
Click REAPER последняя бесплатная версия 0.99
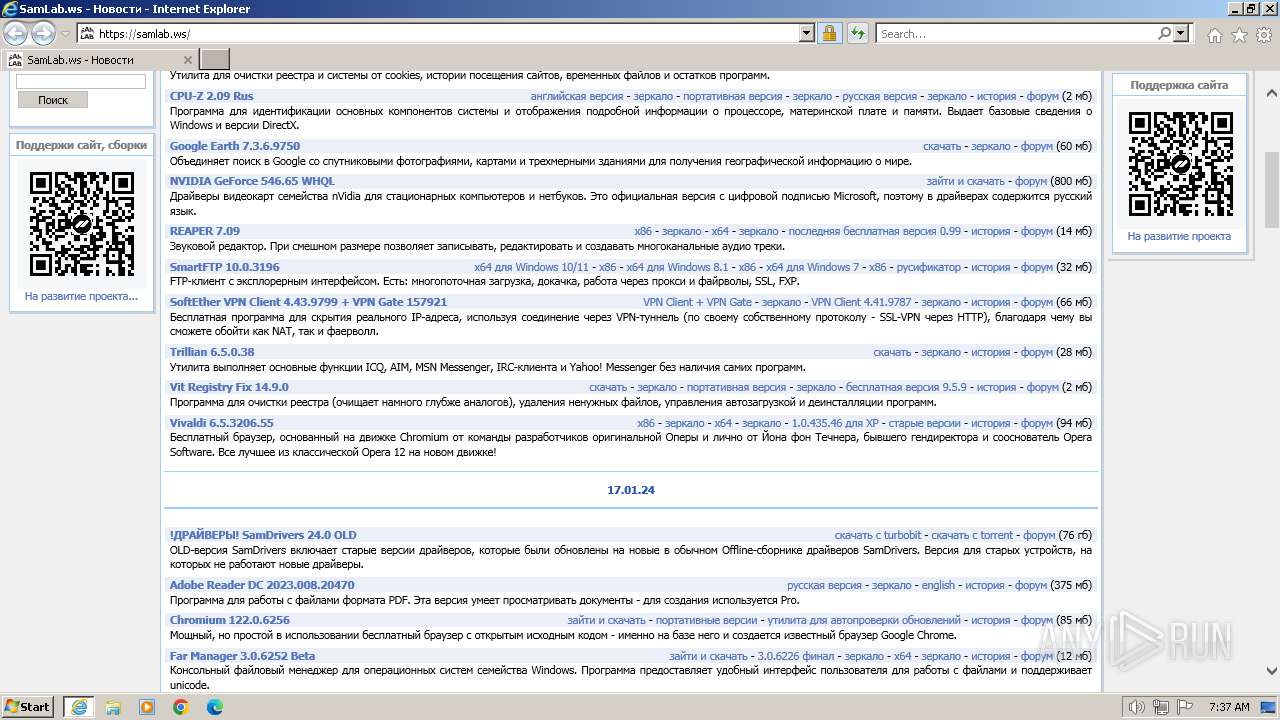coord(874,231)
